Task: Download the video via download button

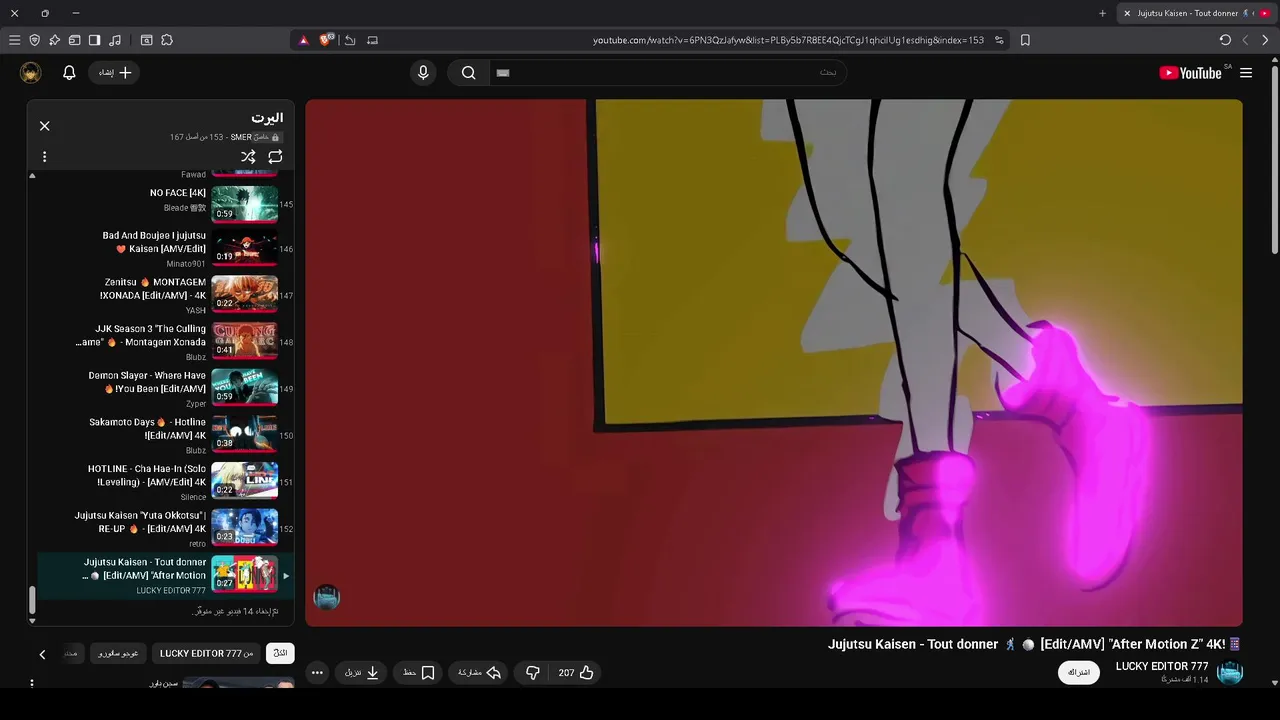Action: [x=362, y=673]
